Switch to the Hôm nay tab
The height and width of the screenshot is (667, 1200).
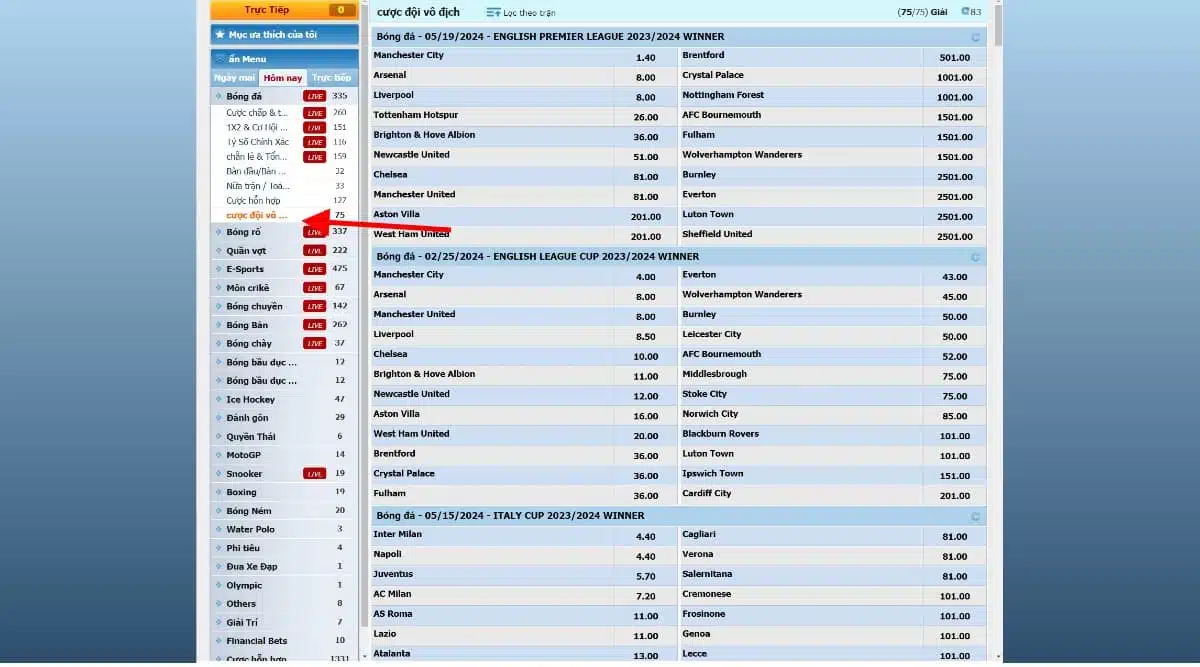tap(283, 78)
